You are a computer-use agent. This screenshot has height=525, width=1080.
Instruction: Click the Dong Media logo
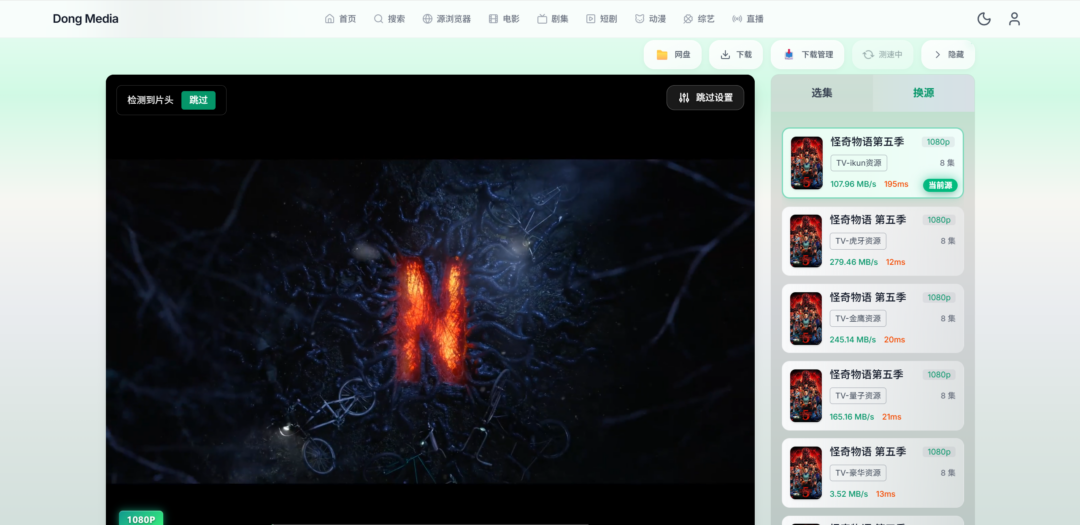85,19
